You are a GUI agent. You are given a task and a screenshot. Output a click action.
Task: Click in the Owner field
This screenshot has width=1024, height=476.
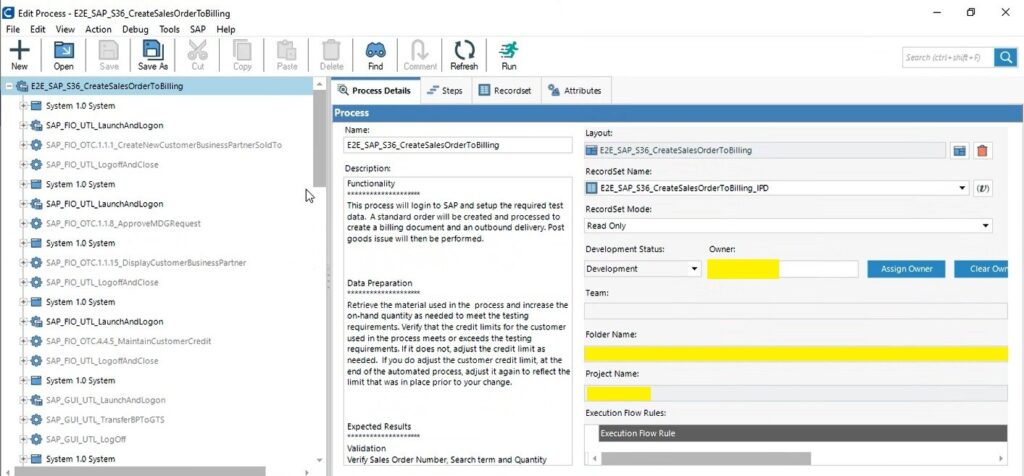pyautogui.click(x=782, y=269)
